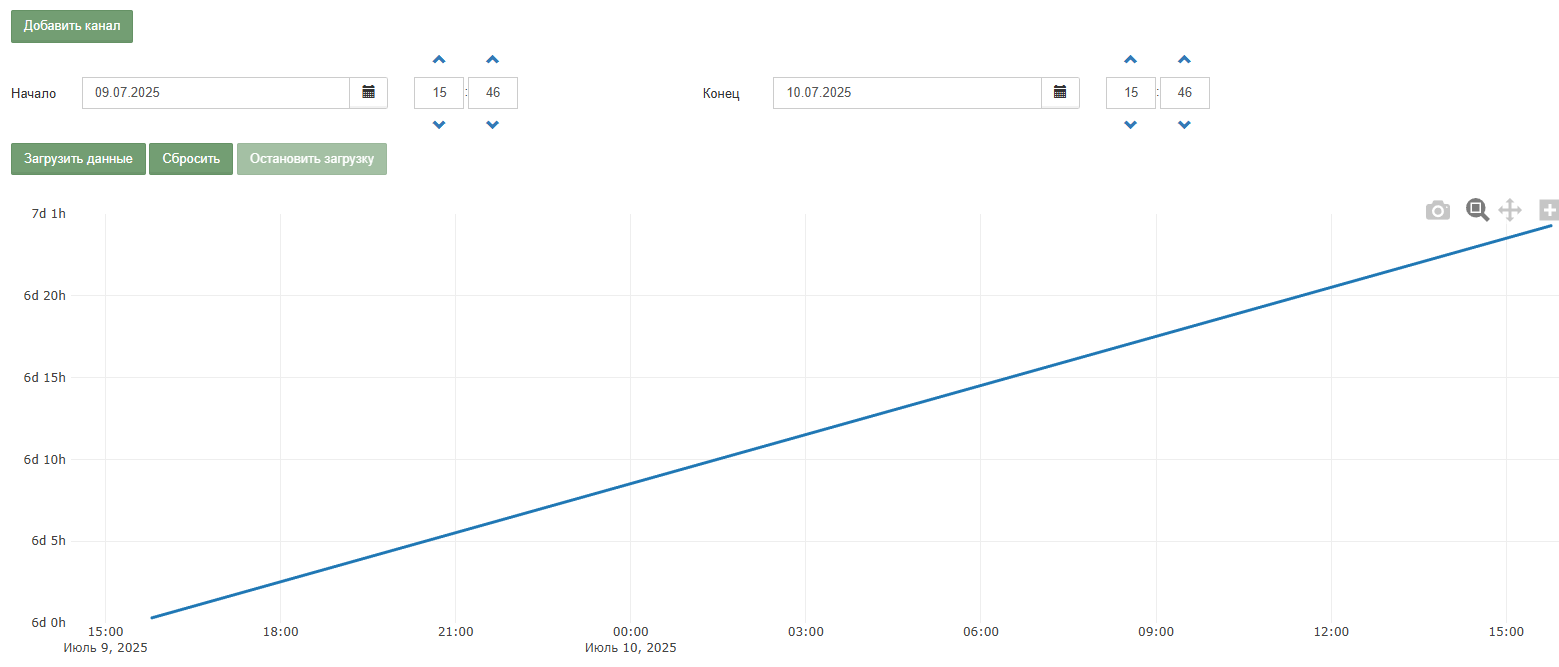Screen dimensions: 1559x667
Task: Click the y-axis label 6d 5h
Action: tap(49, 541)
